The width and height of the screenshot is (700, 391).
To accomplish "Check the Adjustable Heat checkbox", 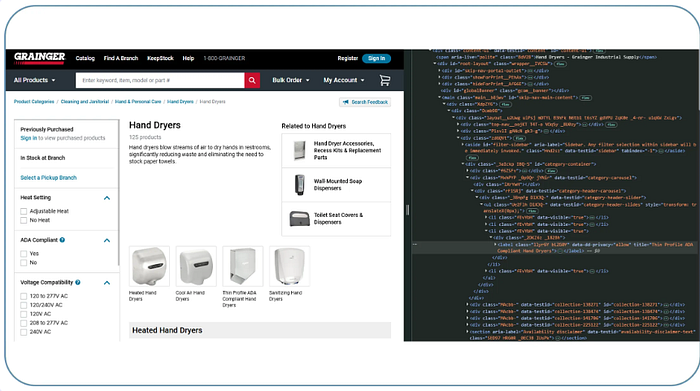I will pos(24,212).
